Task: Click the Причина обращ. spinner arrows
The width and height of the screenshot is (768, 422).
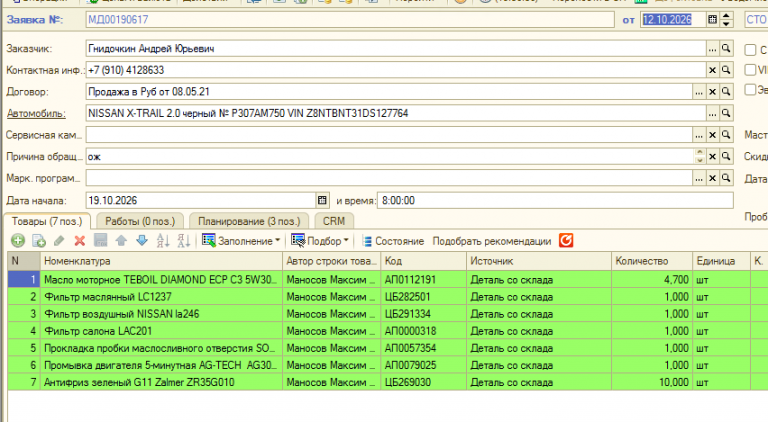Action: [x=700, y=156]
